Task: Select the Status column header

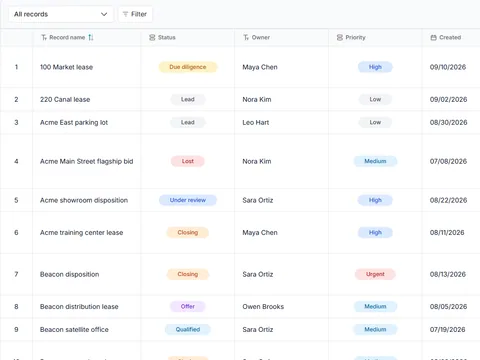Action: point(188,38)
